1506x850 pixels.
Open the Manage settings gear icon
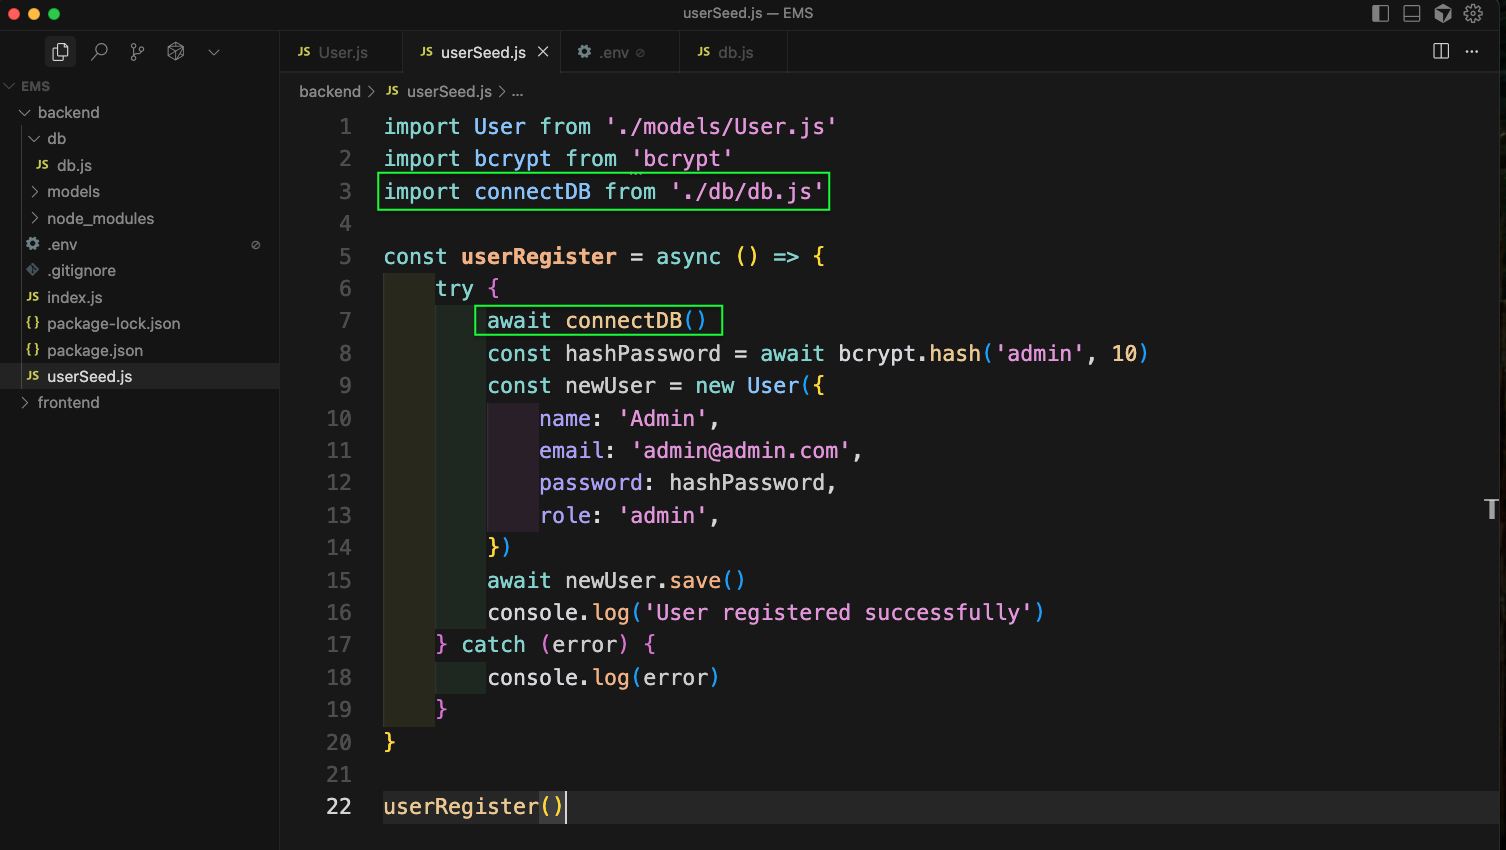click(x=1473, y=13)
